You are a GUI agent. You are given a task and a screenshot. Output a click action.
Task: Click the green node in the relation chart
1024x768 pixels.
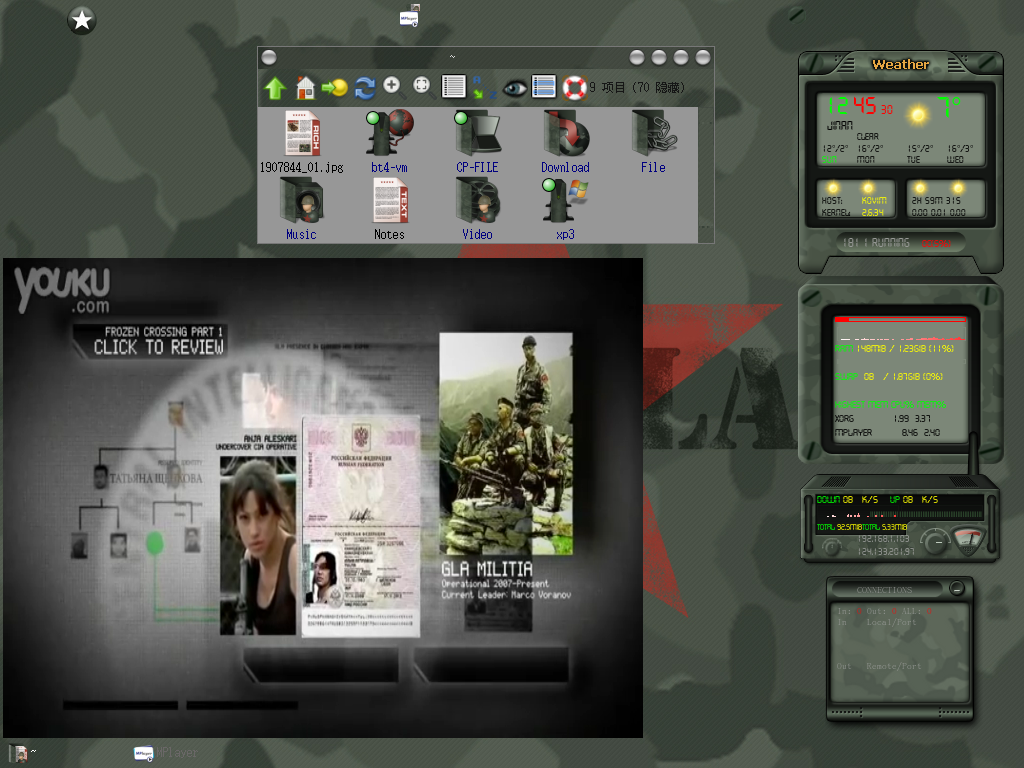[x=155, y=543]
